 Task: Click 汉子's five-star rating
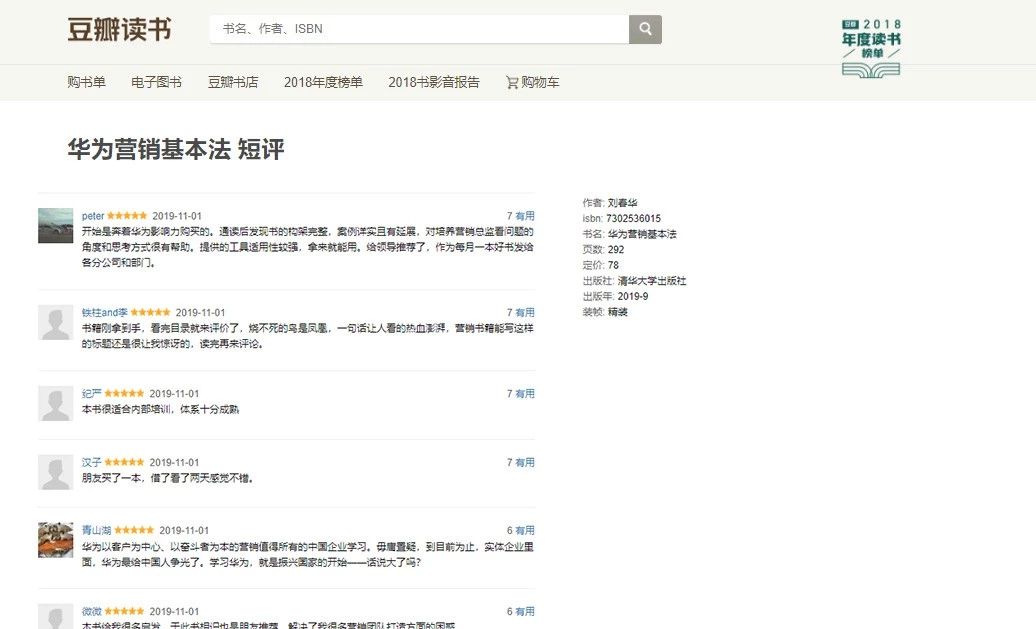tap(124, 462)
